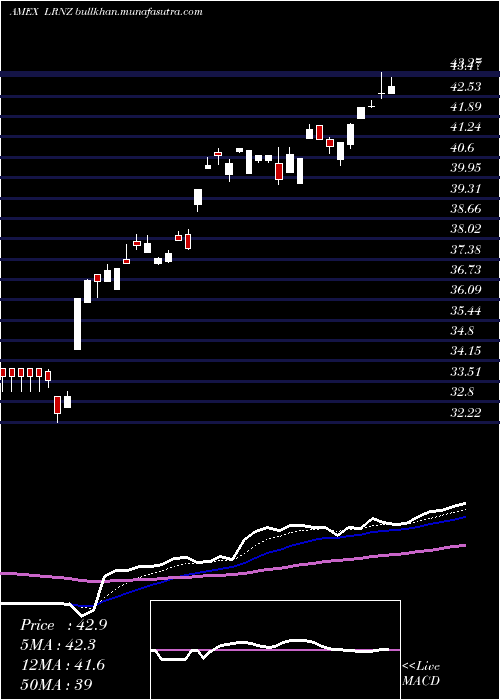Select the 34.8 price axis label
Viewport: 500px width, 700px height.
pos(462,331)
